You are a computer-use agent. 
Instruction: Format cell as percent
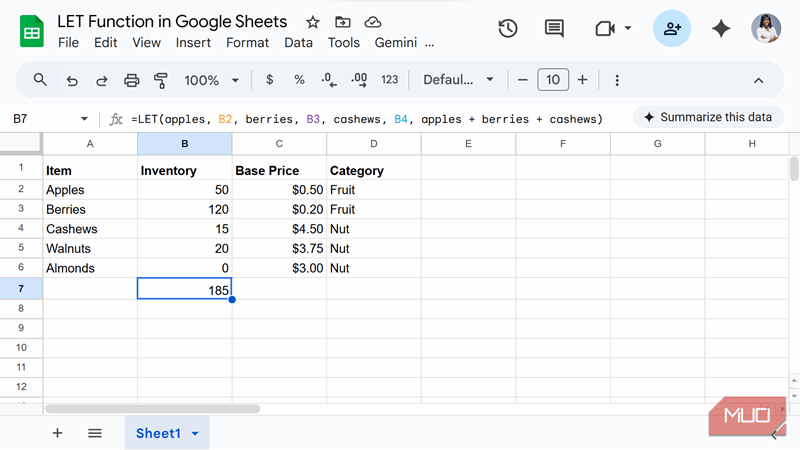pos(299,80)
